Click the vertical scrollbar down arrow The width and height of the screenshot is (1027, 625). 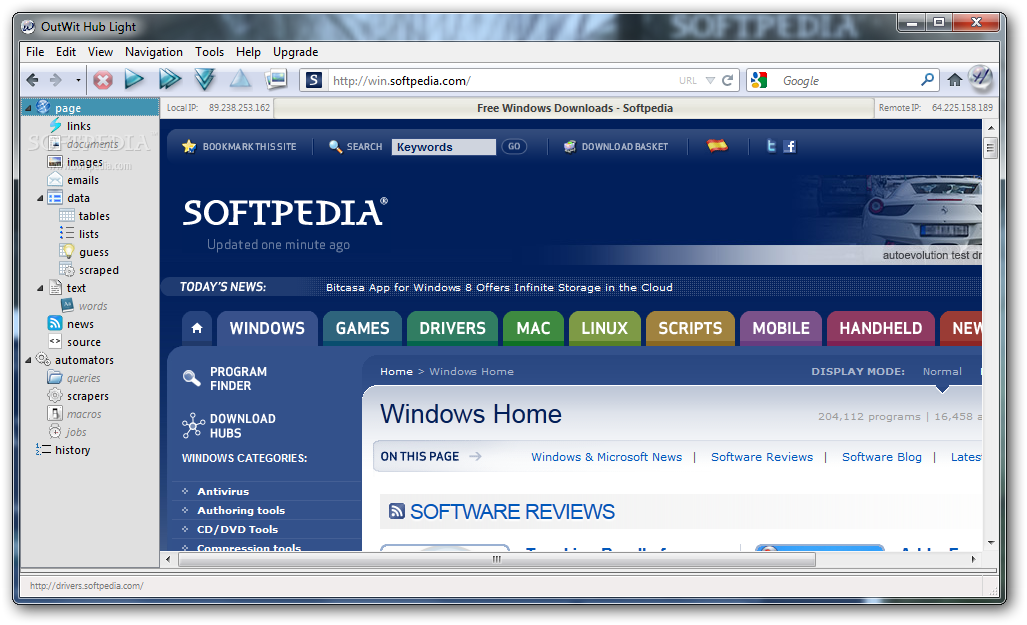point(991,542)
